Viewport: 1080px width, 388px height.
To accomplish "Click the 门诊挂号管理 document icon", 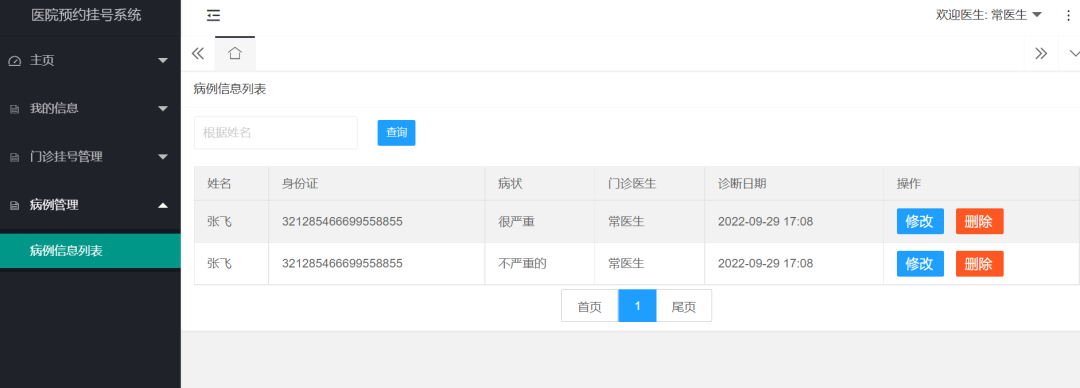I will point(14,157).
